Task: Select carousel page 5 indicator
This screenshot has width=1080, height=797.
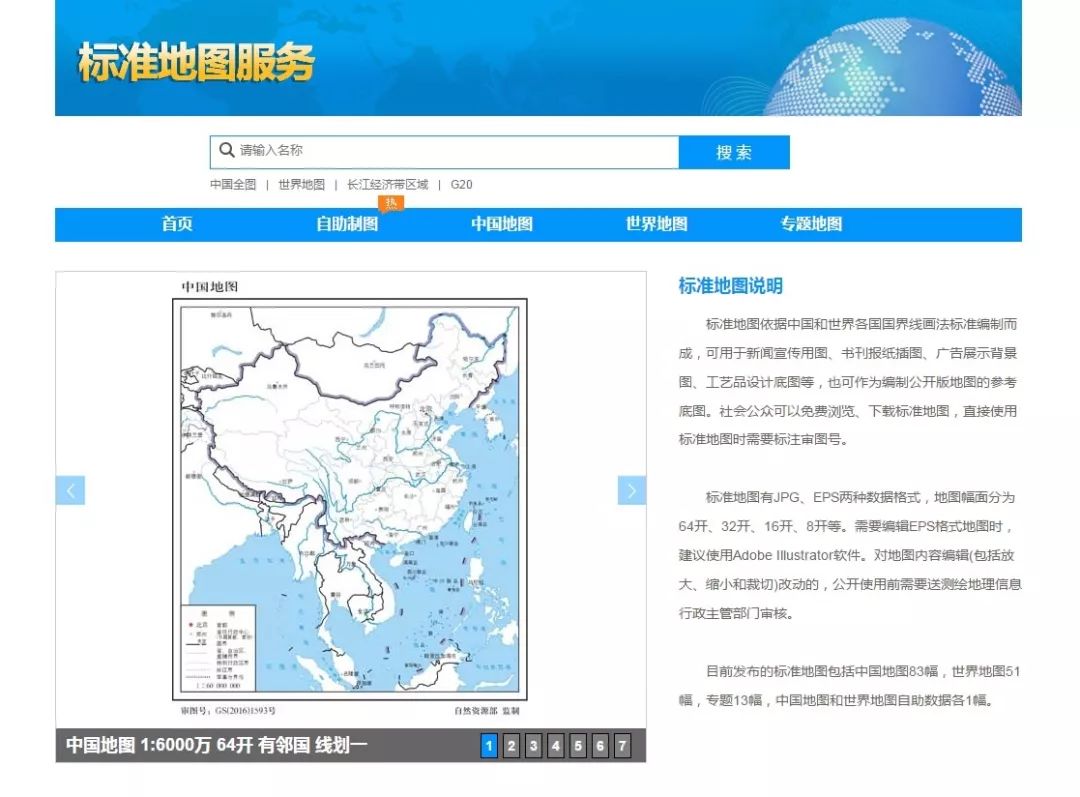Action: pyautogui.click(x=578, y=745)
